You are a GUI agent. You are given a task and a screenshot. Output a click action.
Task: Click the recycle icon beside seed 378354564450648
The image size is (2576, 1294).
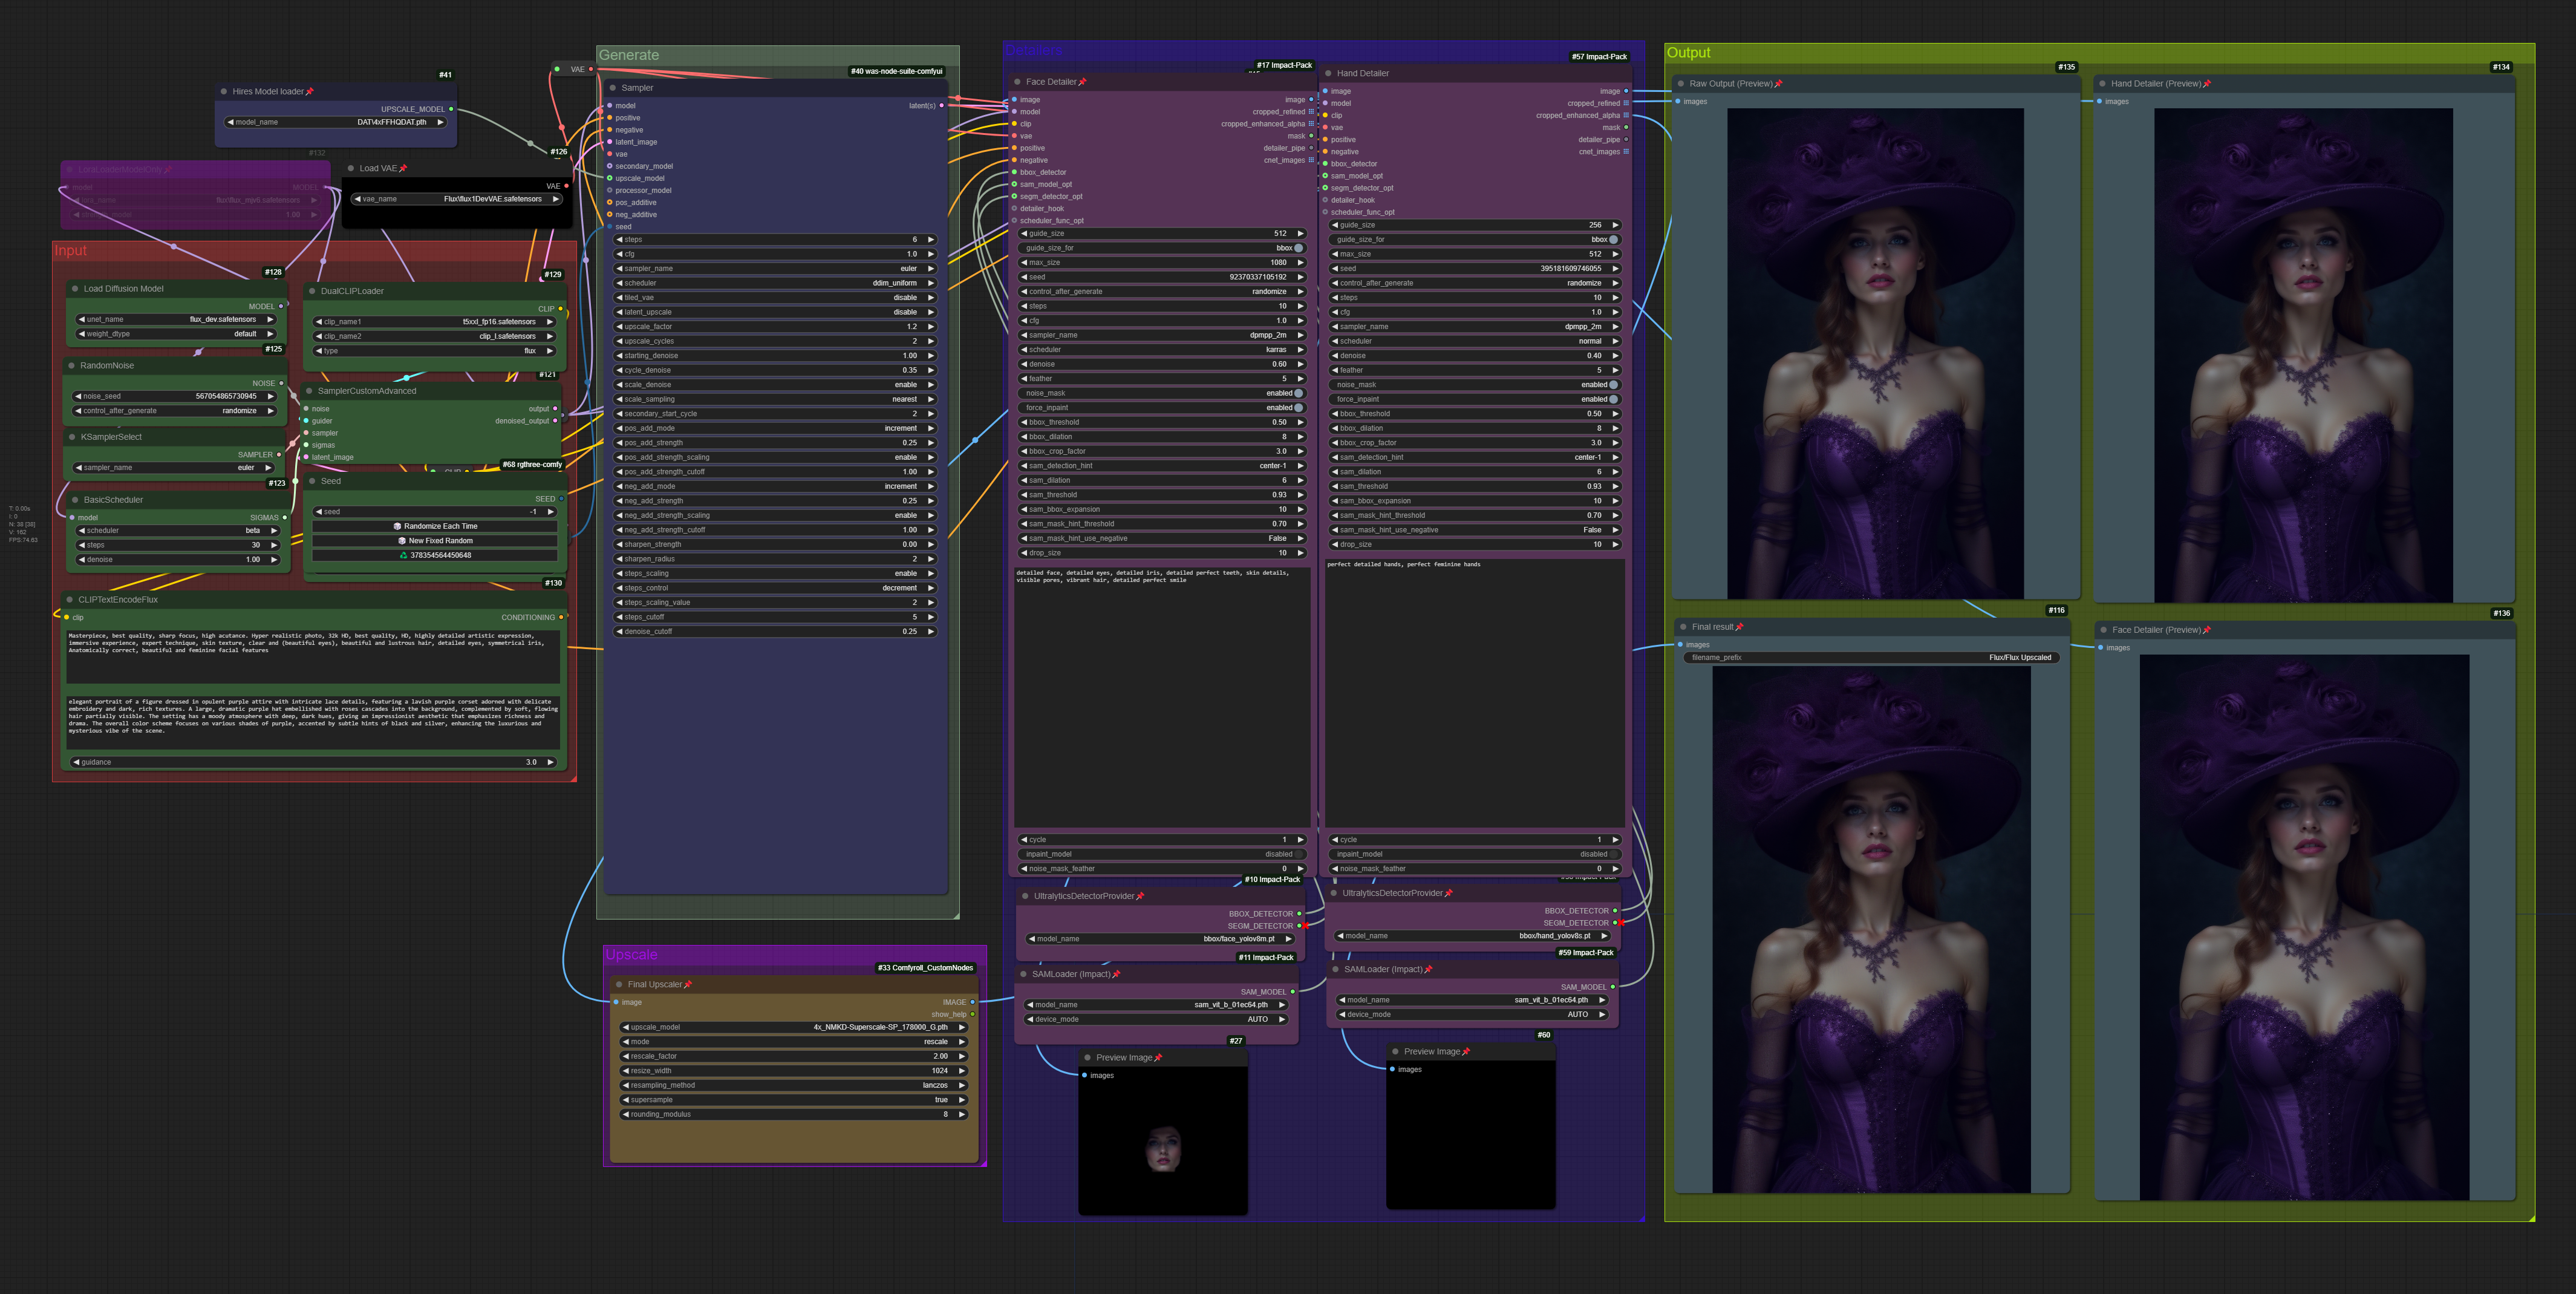(x=403, y=555)
